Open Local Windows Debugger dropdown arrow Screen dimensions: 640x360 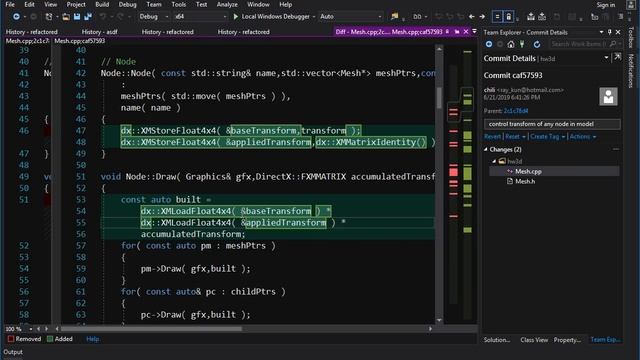(x=313, y=17)
